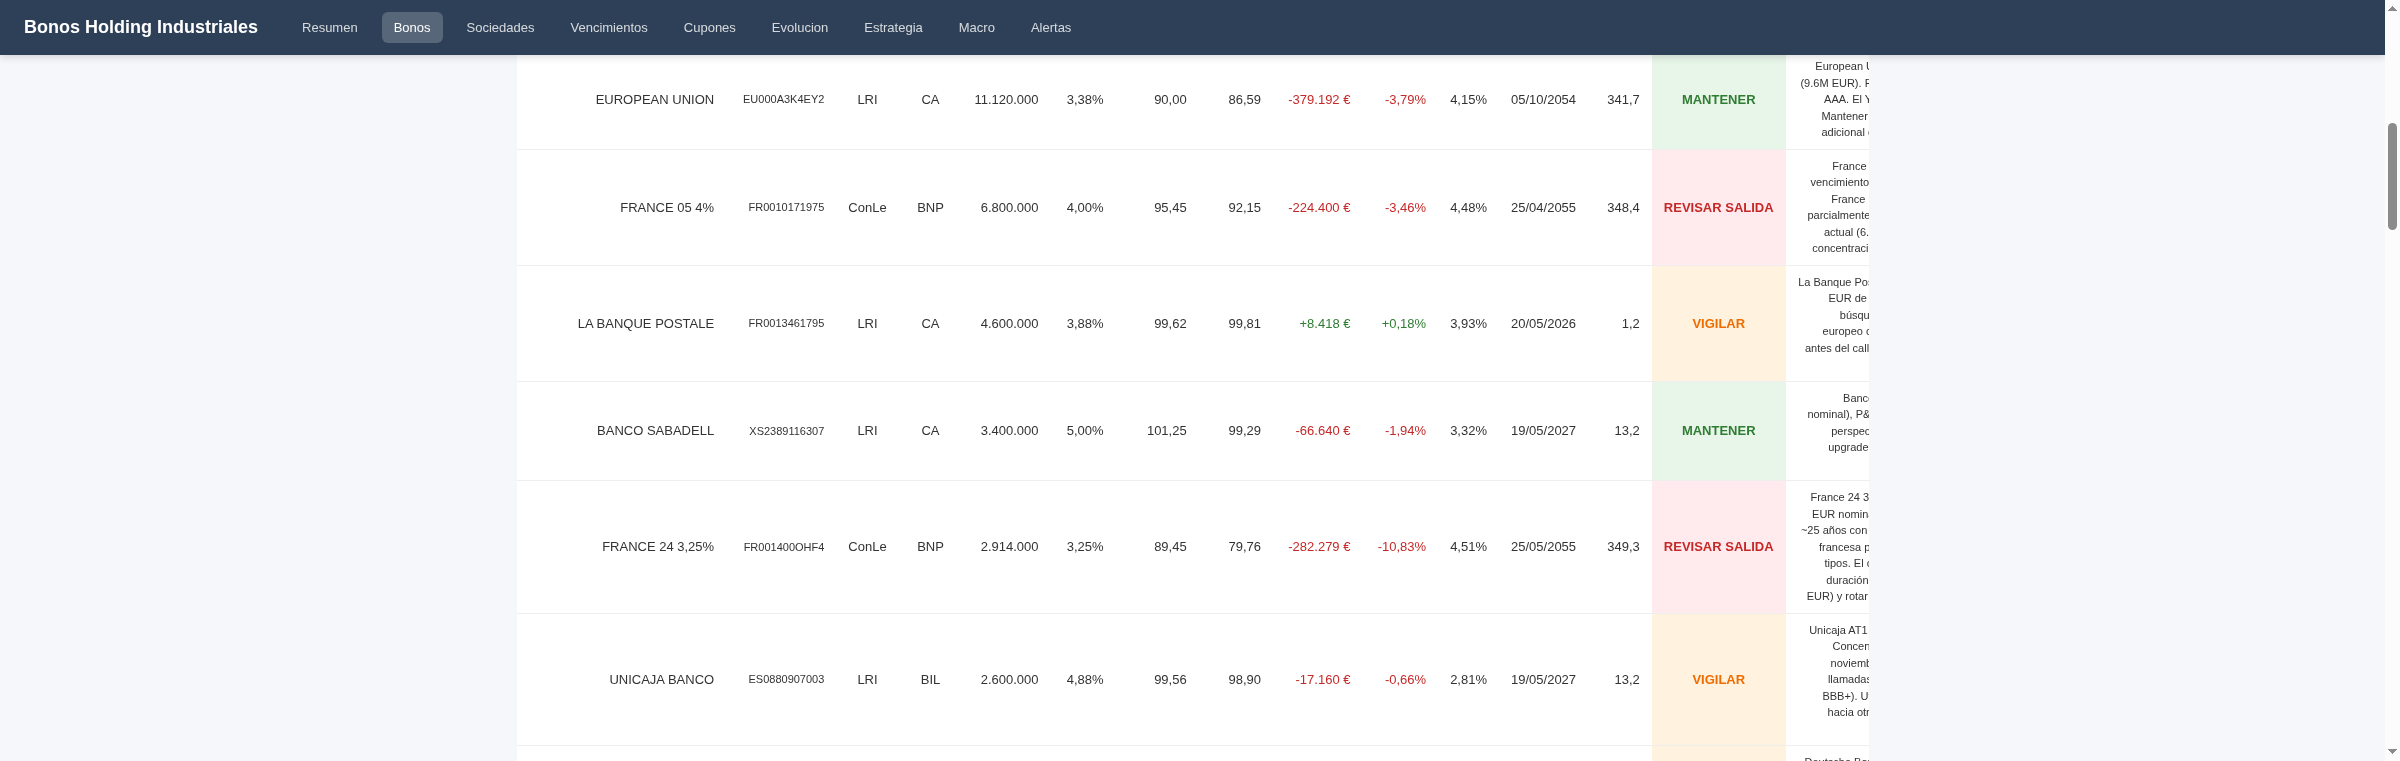This screenshot has width=2400, height=761.
Task: Select VIGILAR status for La Banque Postale
Action: pyautogui.click(x=1718, y=324)
